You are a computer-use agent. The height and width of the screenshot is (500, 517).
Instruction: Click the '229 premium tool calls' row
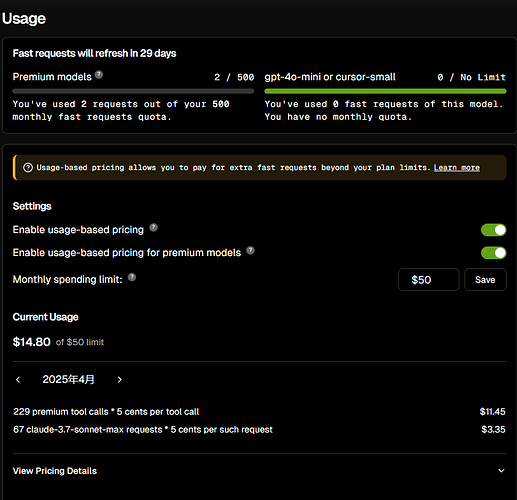click(259, 412)
